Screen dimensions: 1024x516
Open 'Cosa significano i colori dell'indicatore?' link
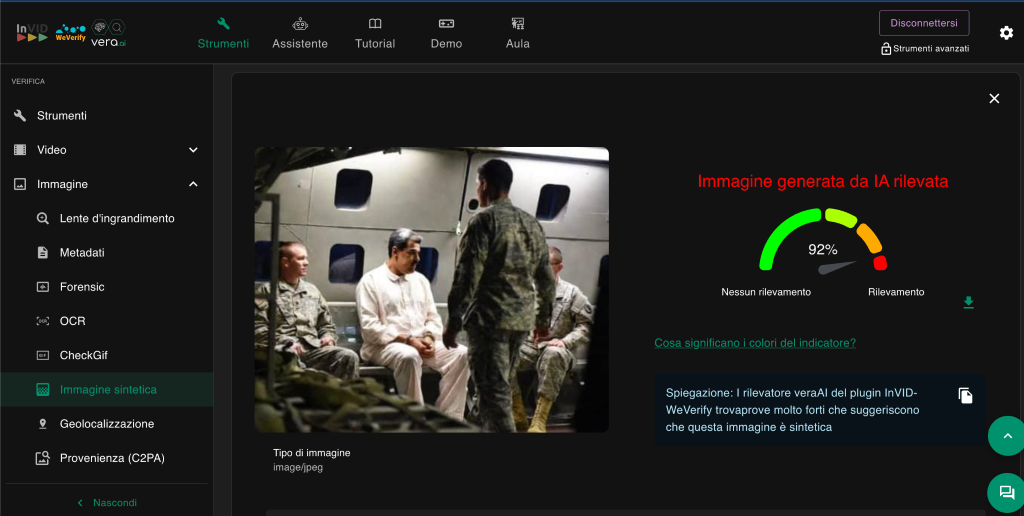(755, 343)
